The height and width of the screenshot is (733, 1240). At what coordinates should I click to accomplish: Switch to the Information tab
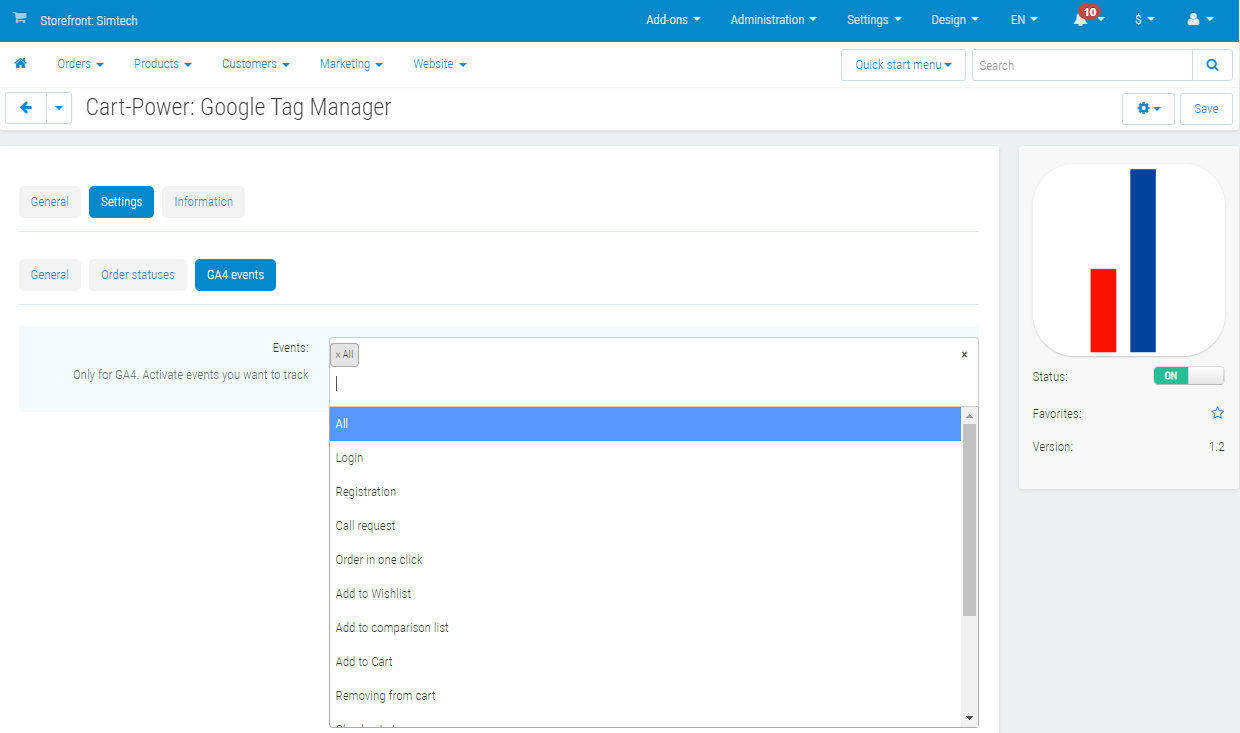(x=203, y=202)
